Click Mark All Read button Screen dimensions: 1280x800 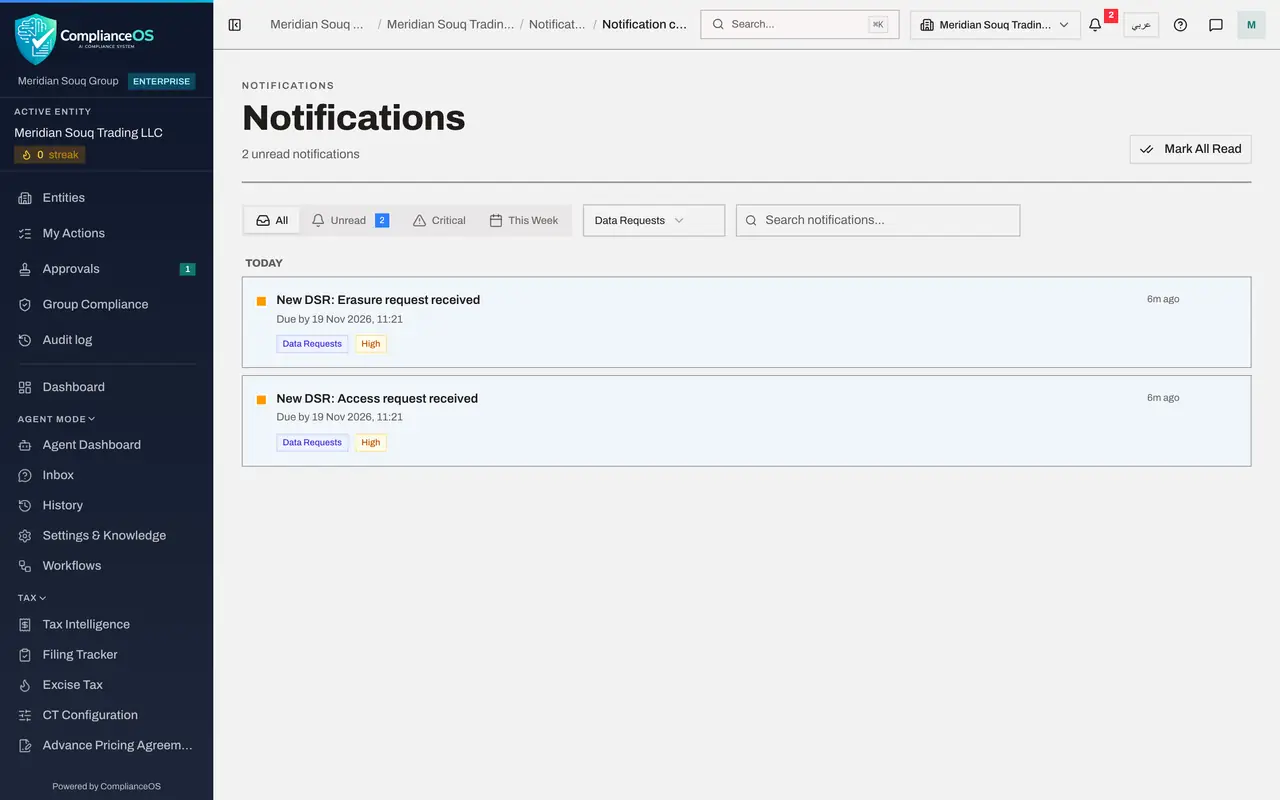(1190, 149)
